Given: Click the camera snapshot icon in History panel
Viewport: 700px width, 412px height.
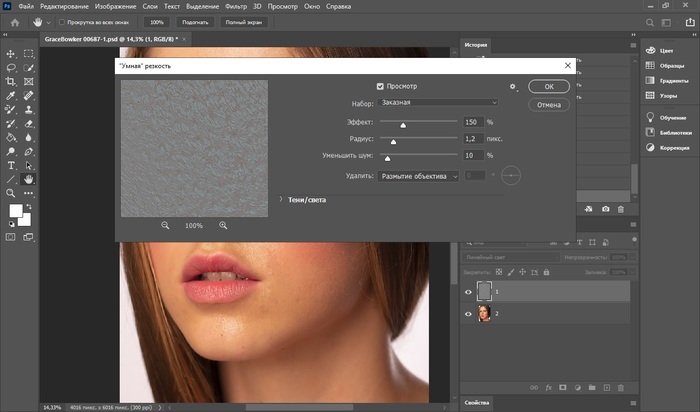Looking at the screenshot, I should pos(605,208).
